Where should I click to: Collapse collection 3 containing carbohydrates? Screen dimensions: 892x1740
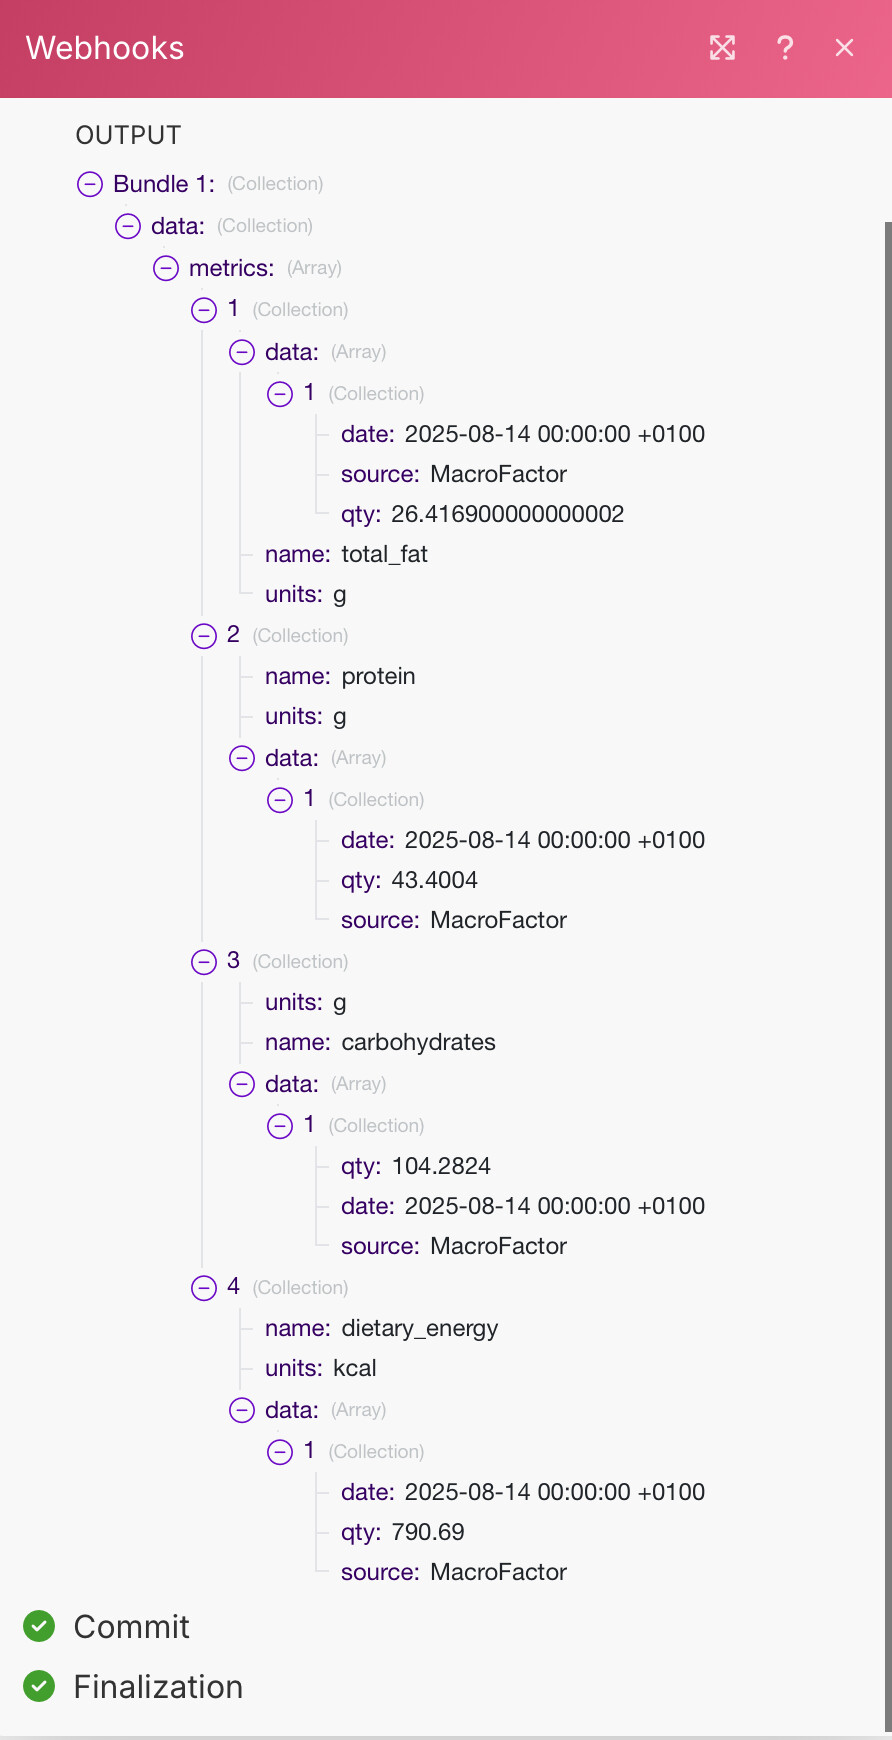(204, 962)
